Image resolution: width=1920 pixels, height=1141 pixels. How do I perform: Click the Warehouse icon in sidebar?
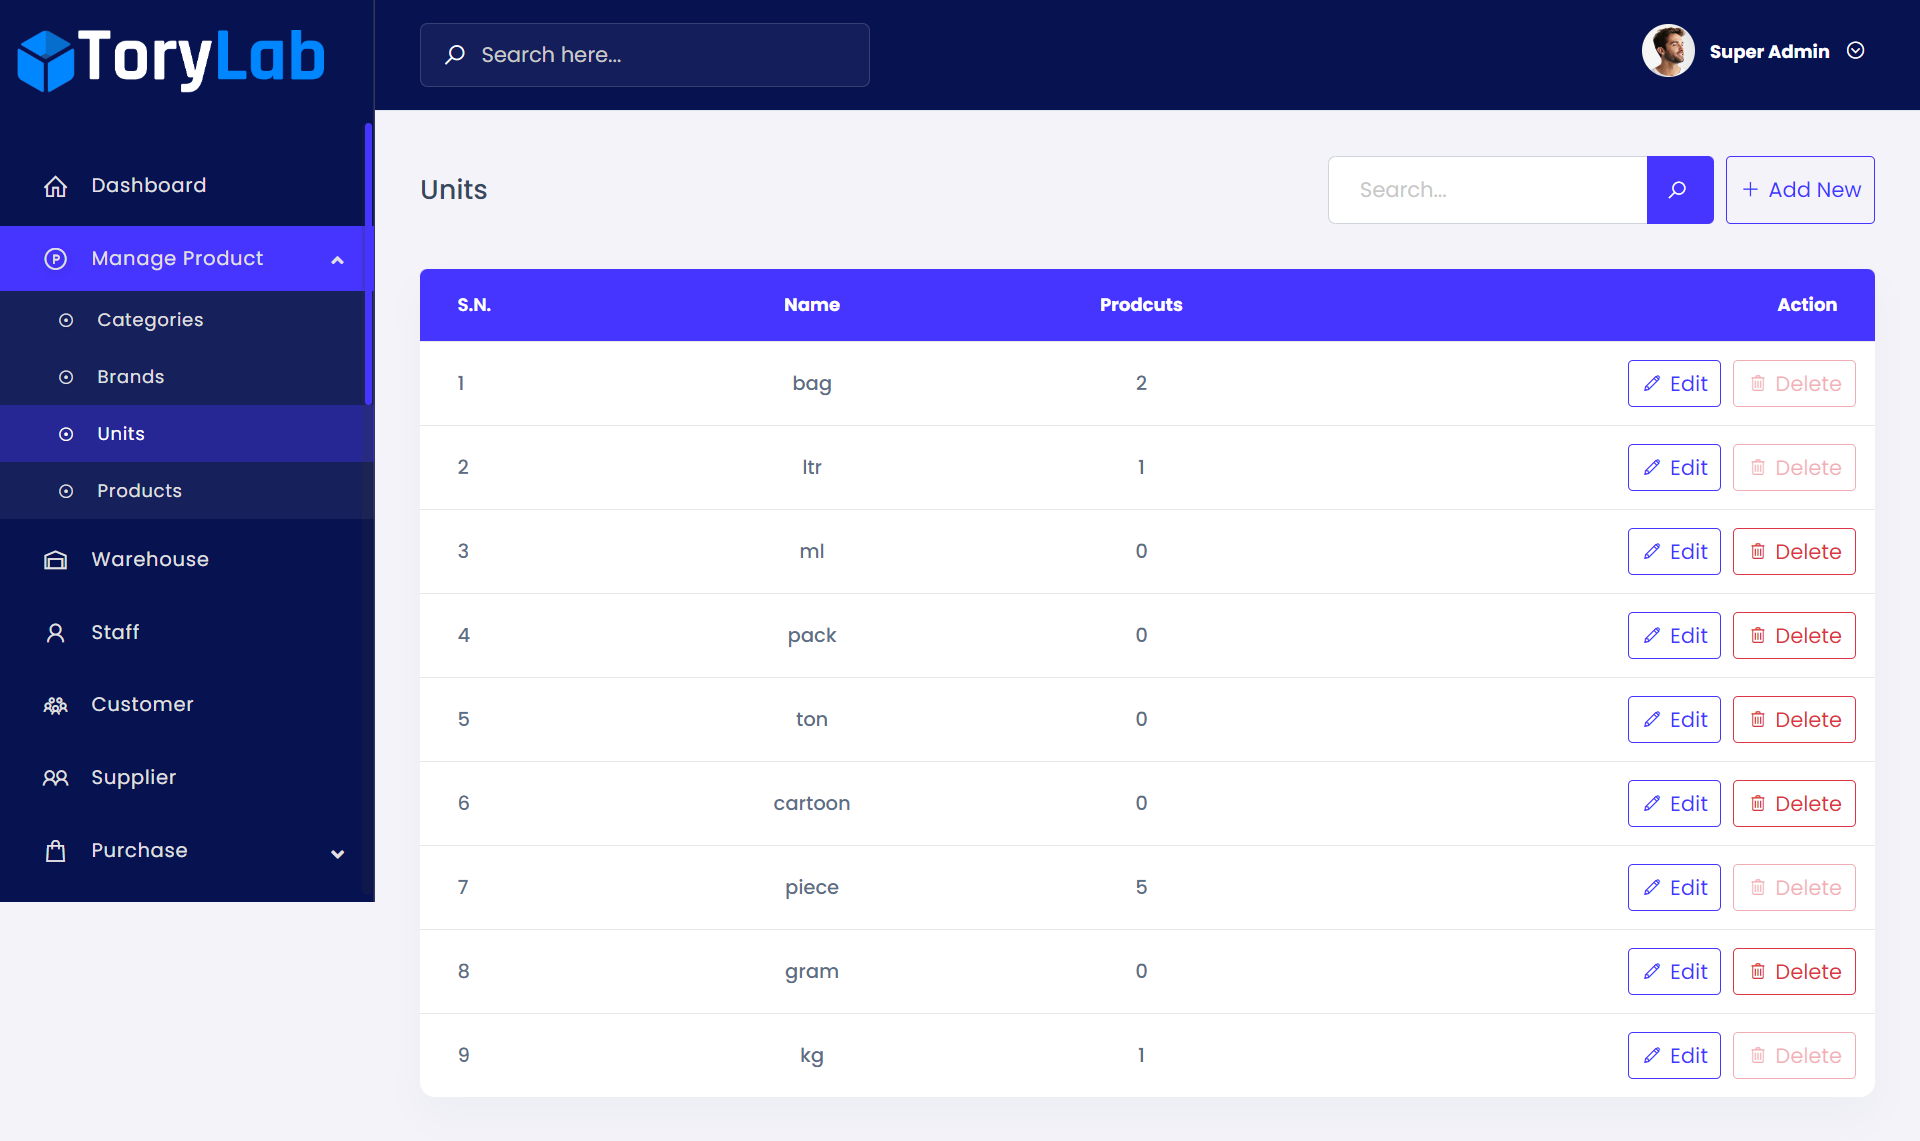[x=56, y=560]
